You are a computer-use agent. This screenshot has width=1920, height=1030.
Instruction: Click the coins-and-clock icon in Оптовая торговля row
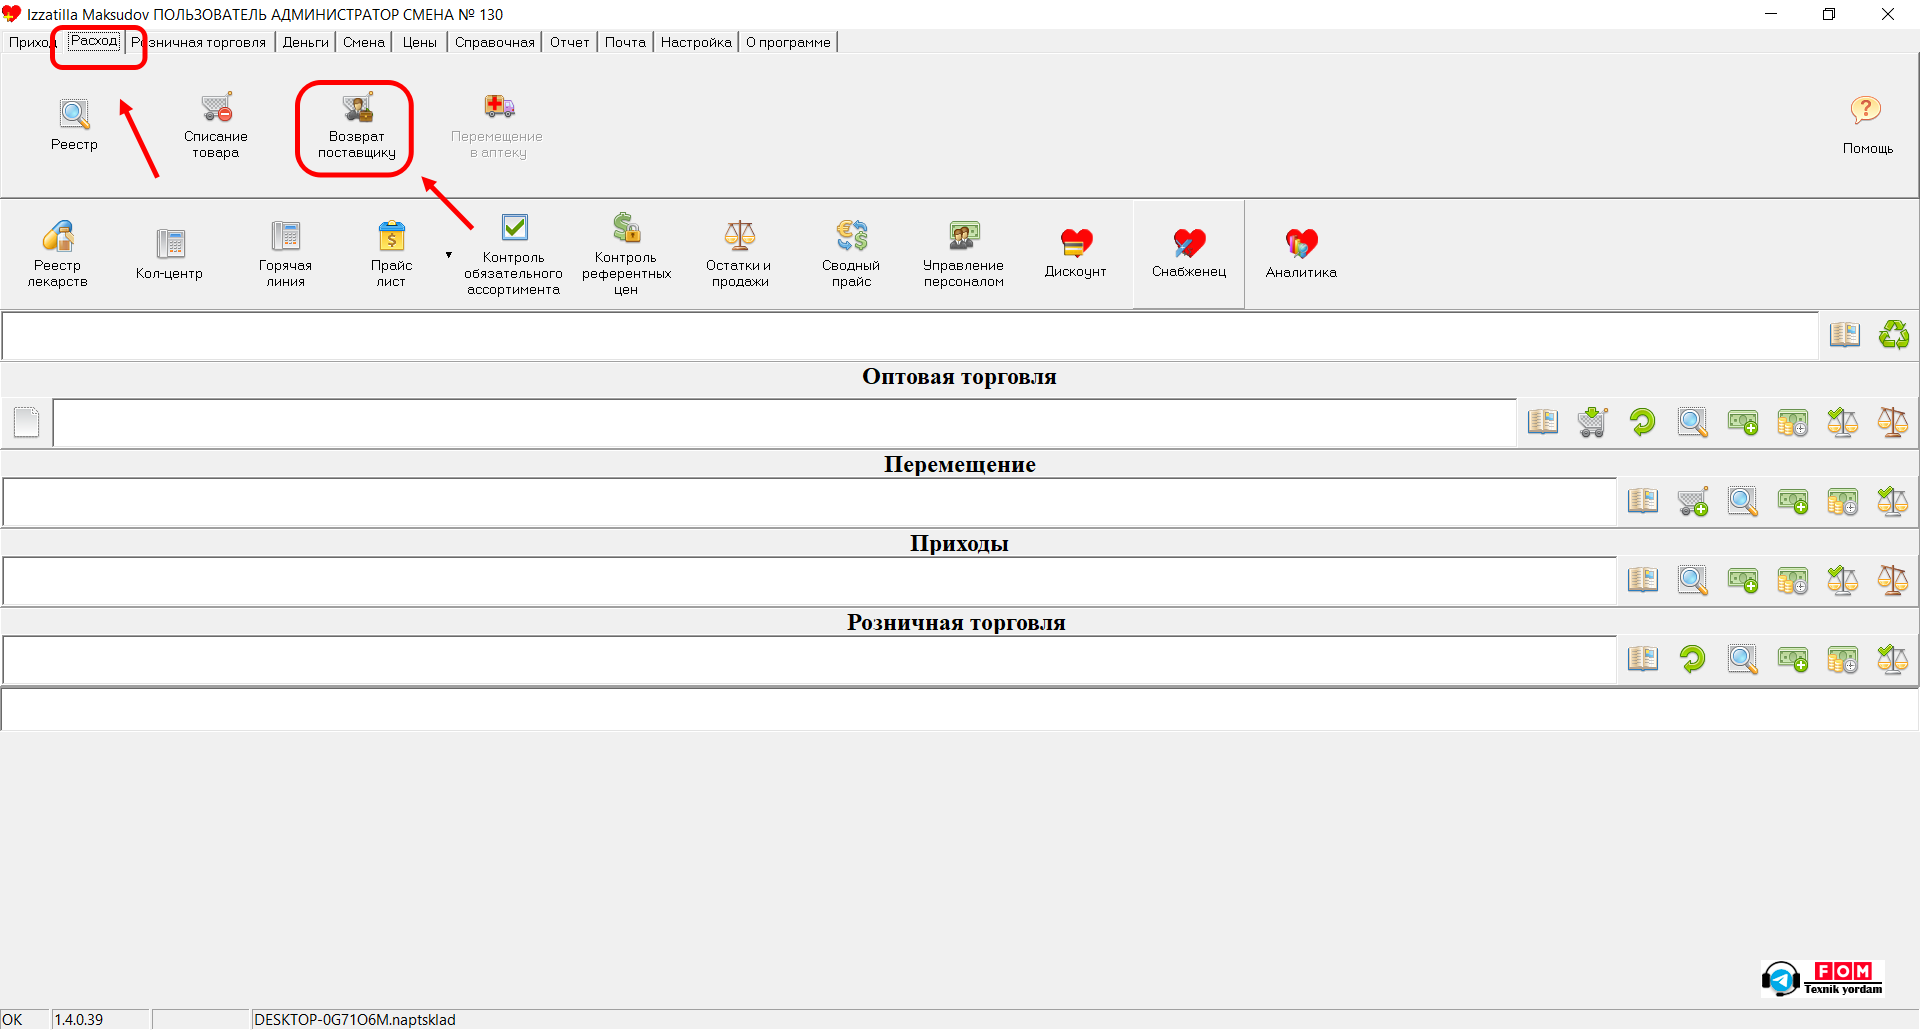click(1793, 422)
